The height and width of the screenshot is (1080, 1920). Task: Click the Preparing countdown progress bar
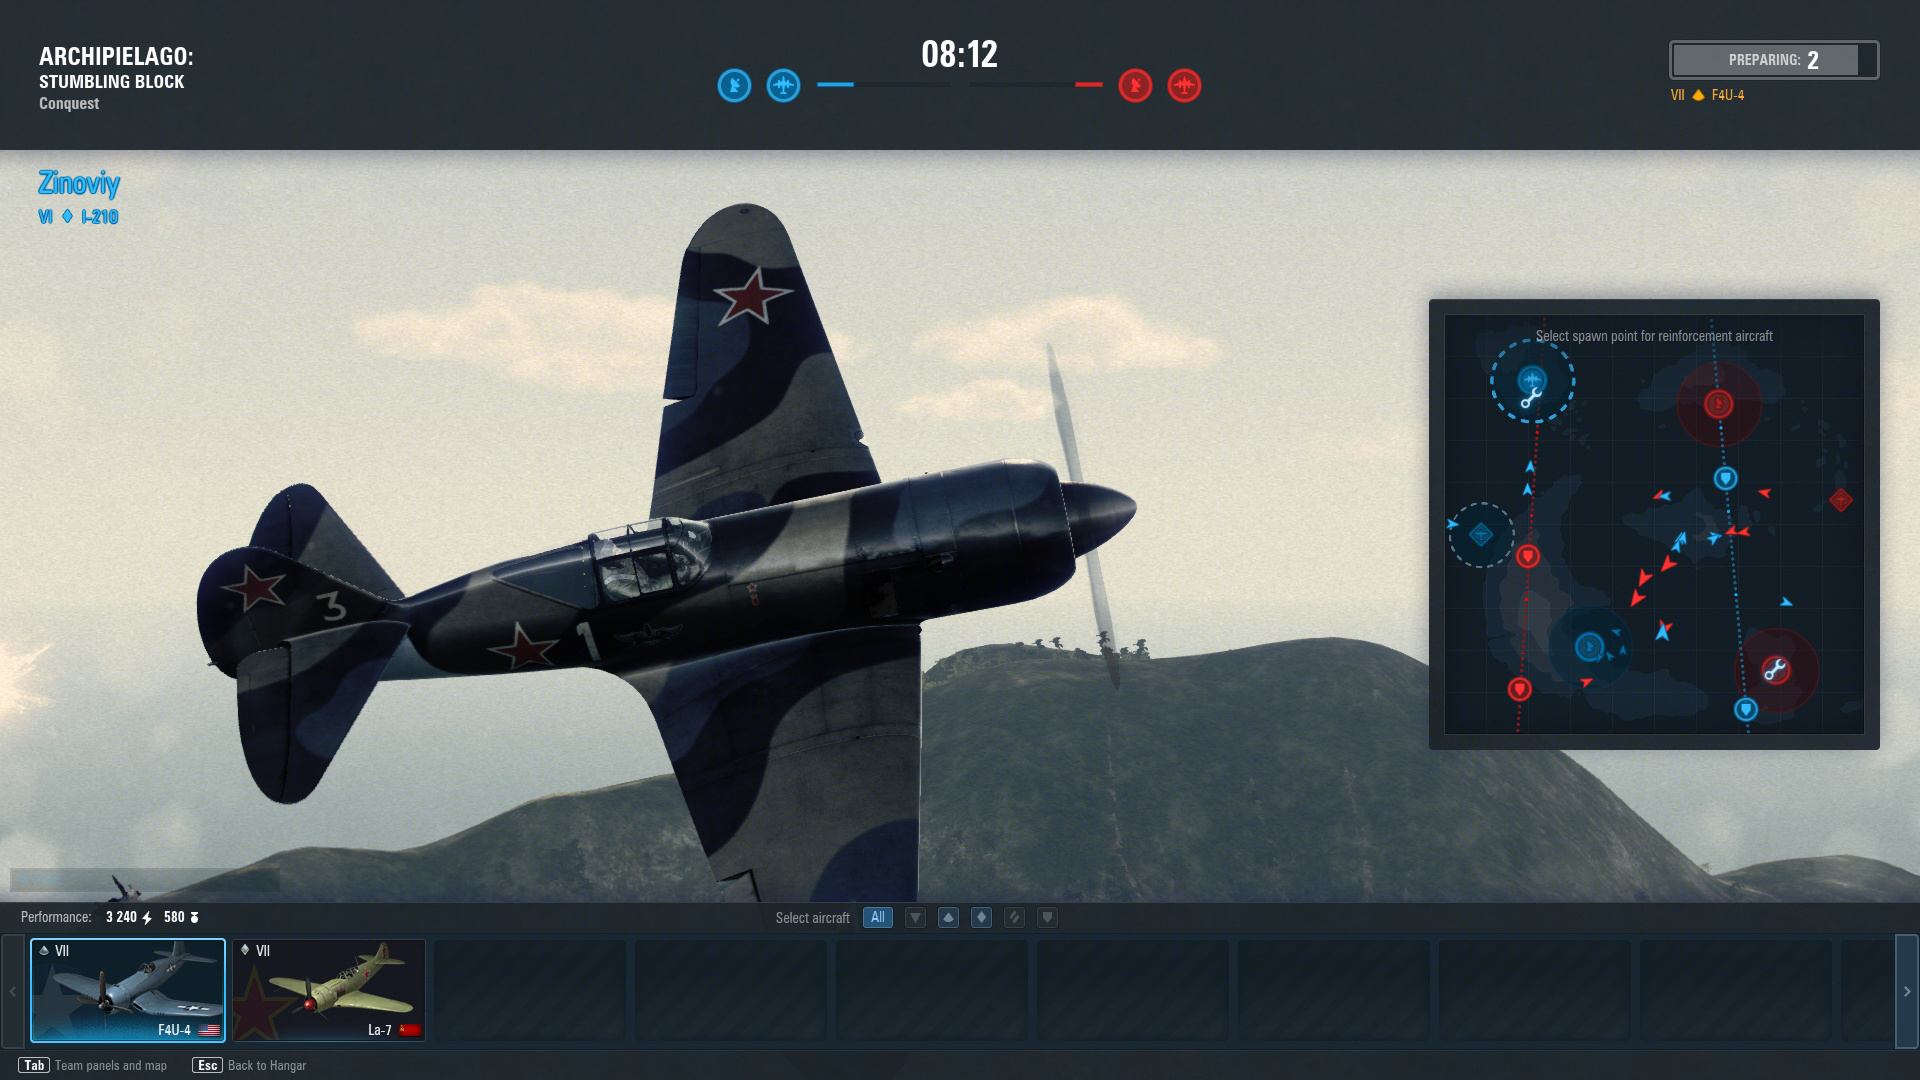tap(1774, 60)
